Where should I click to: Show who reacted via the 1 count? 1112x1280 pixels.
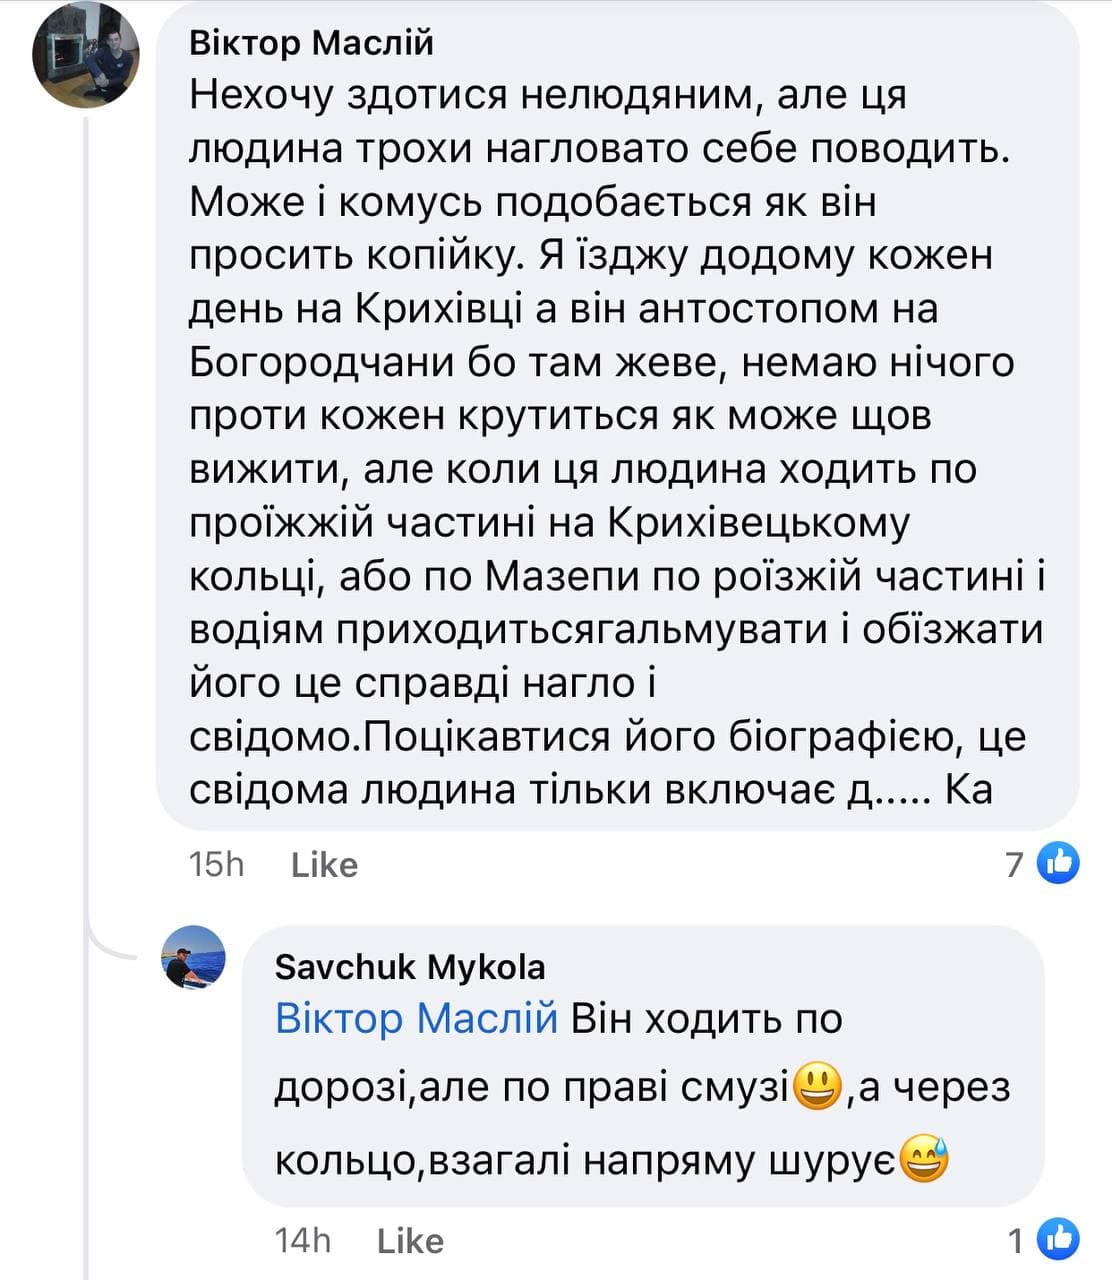click(x=1017, y=1241)
